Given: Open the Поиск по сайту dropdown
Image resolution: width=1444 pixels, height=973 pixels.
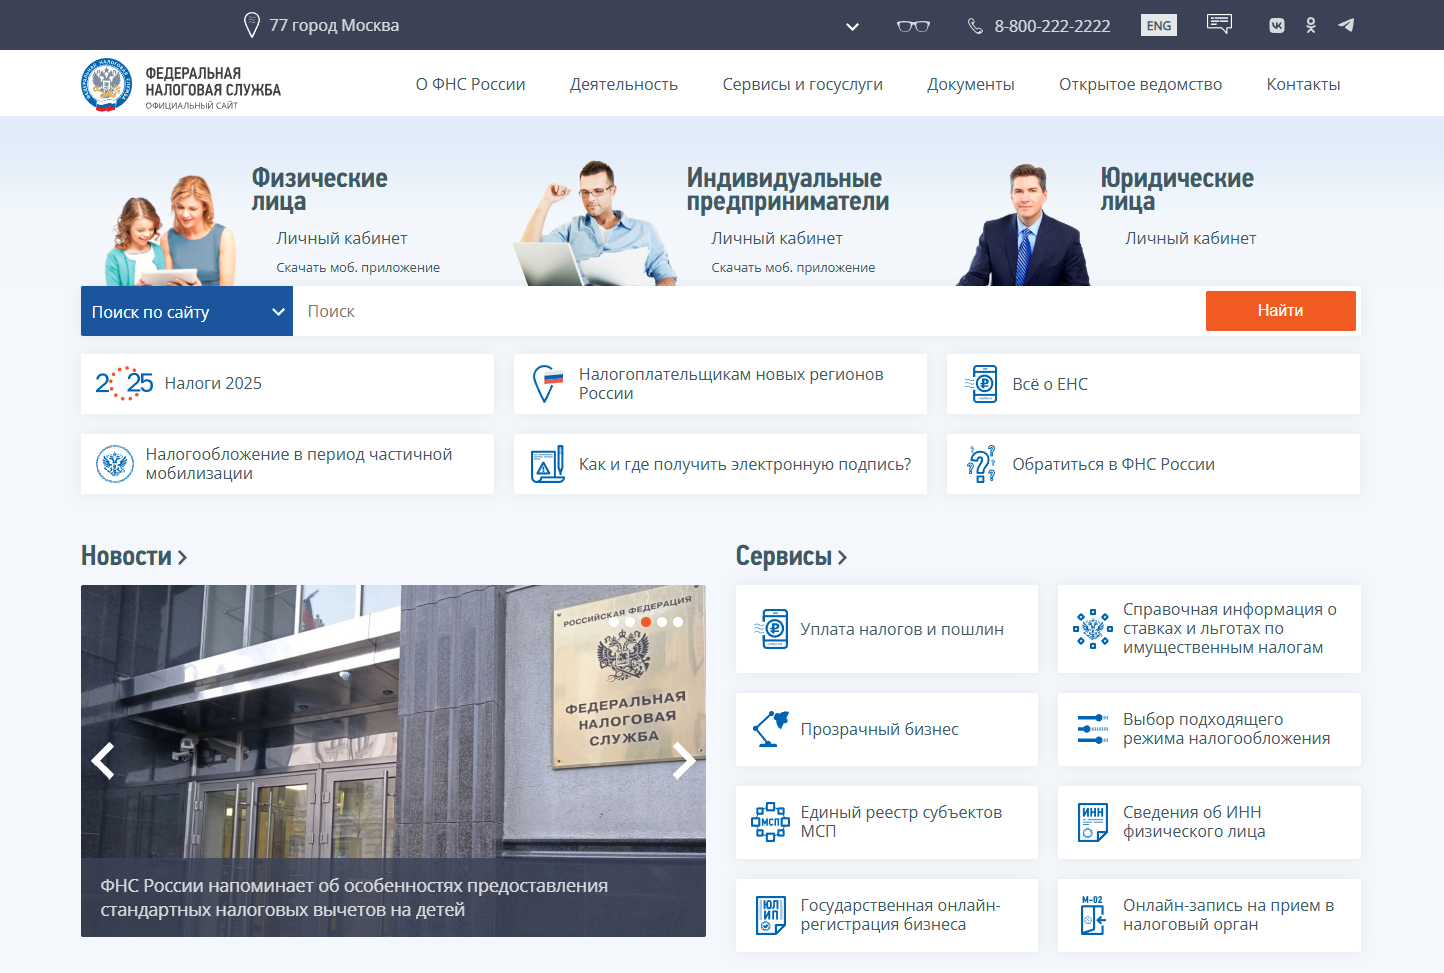Looking at the screenshot, I should tap(187, 311).
